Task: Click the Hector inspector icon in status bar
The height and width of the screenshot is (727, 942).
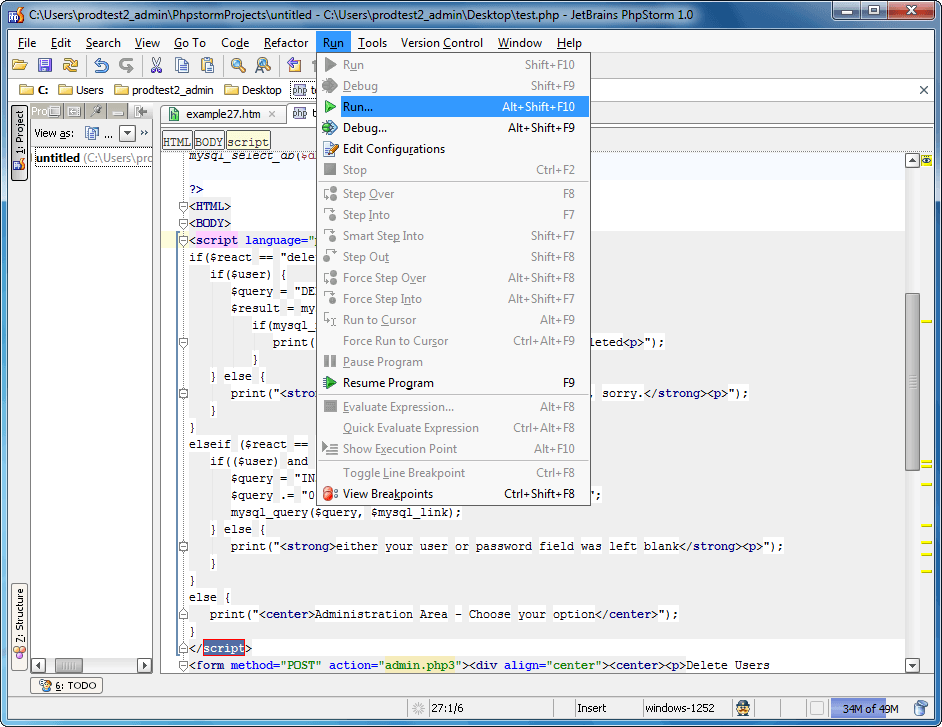Action: [x=743, y=708]
